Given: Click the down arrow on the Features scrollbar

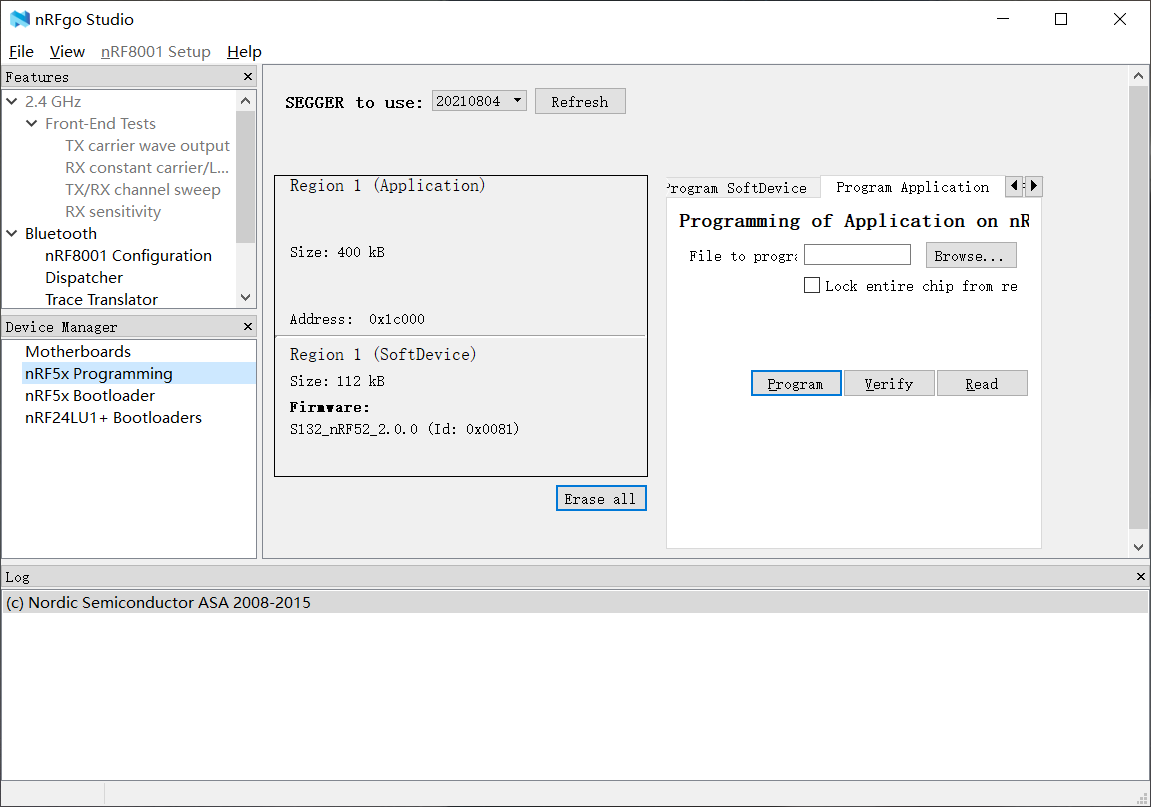Looking at the screenshot, I should click(246, 296).
